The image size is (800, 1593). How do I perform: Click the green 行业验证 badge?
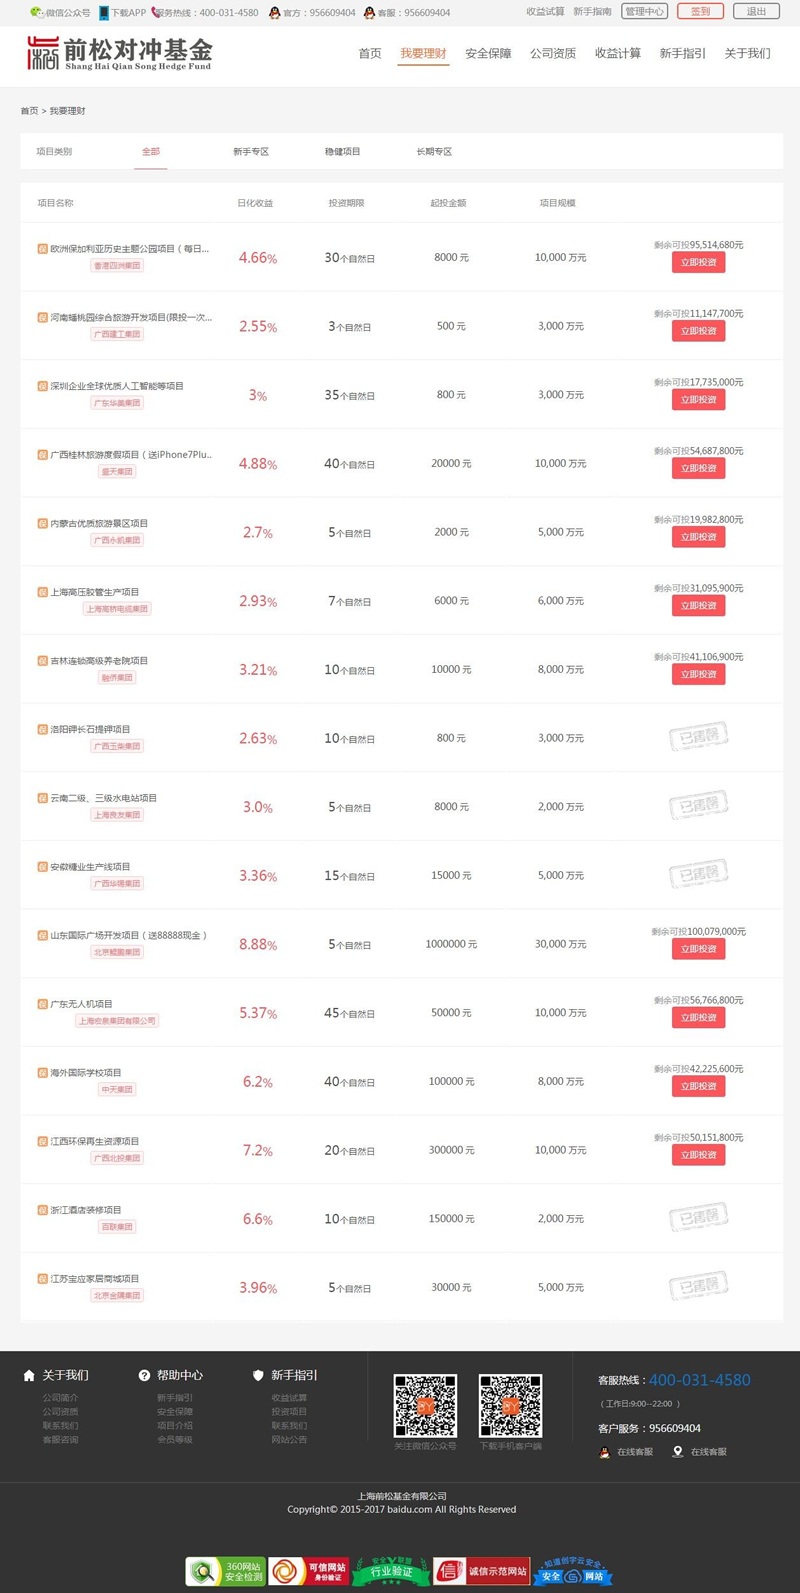click(x=391, y=1571)
